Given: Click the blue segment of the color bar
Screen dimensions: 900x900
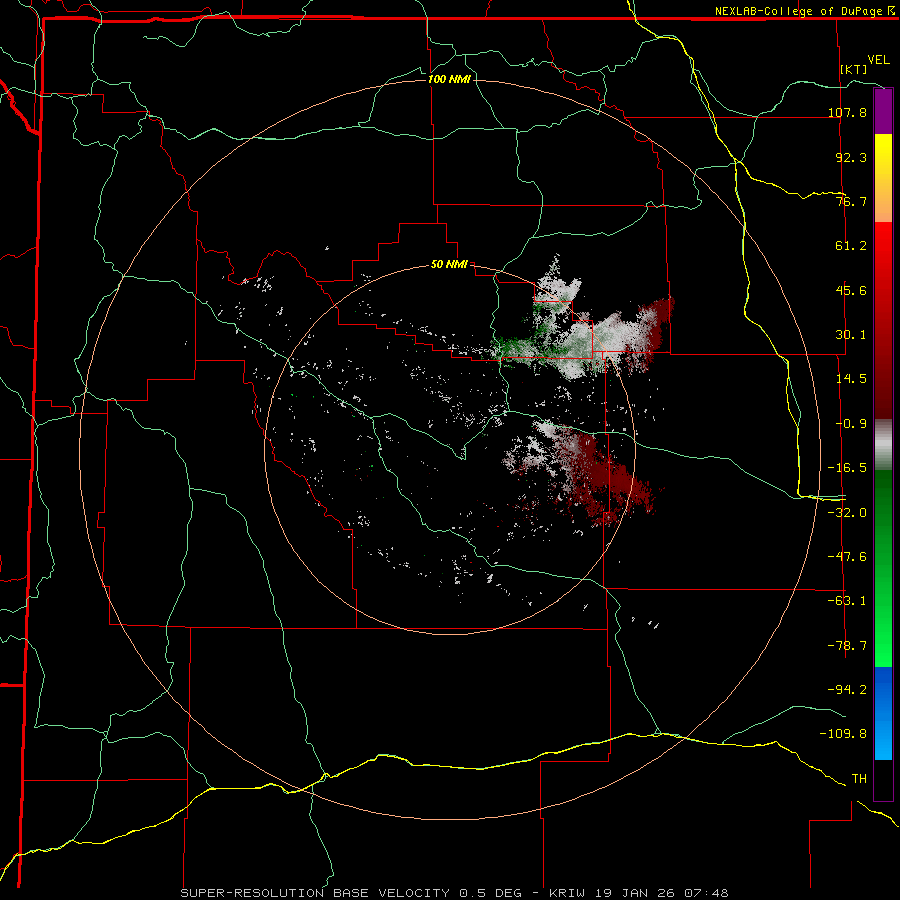Looking at the screenshot, I should pyautogui.click(x=883, y=713).
